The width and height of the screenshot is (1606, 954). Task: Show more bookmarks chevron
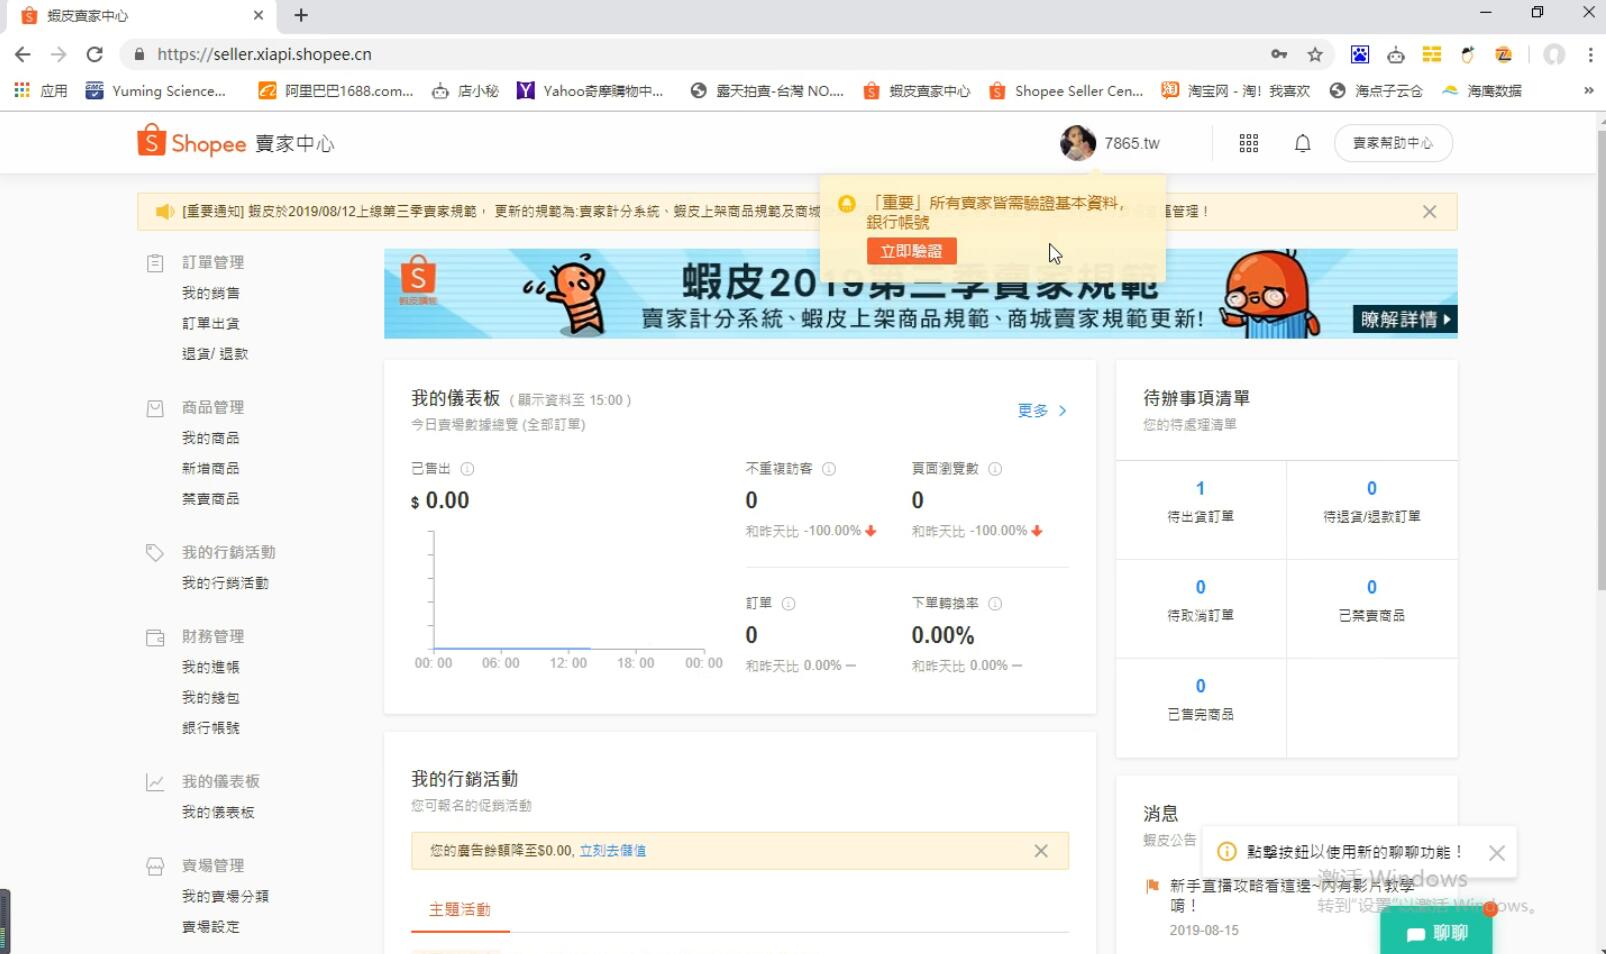coord(1589,91)
